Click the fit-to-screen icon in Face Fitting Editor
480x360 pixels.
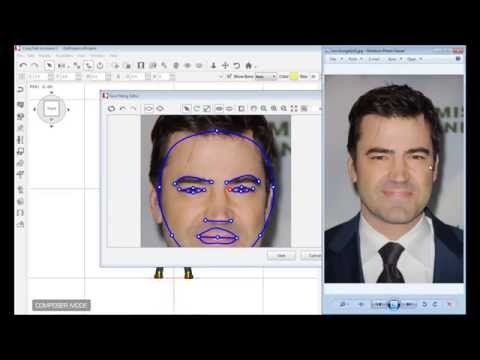tap(294, 108)
